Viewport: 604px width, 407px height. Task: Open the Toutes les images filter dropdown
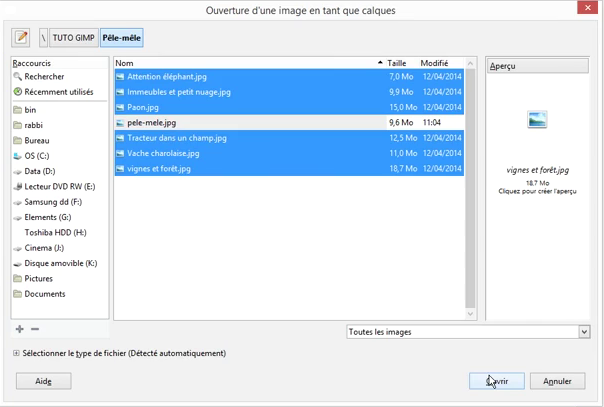point(467,332)
